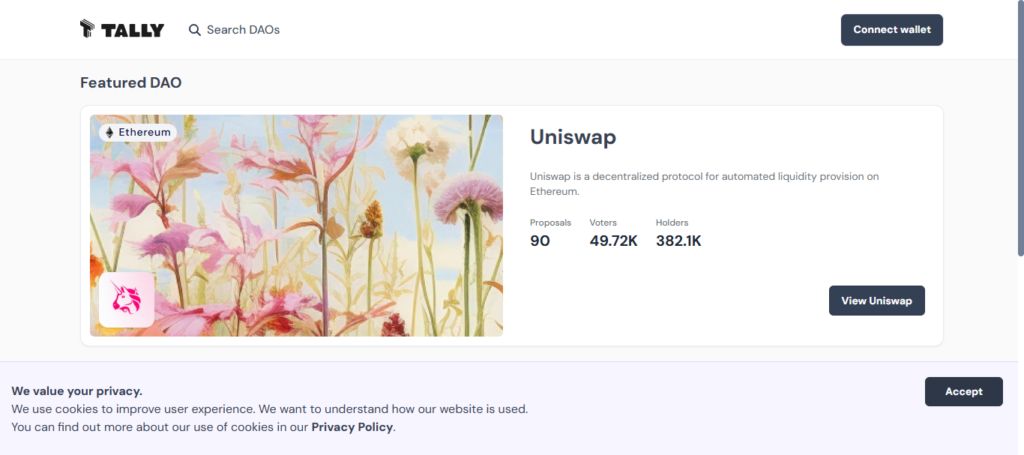Click 'We value your privacy.' text
Screen dimensions: 1024x455
click(76, 392)
